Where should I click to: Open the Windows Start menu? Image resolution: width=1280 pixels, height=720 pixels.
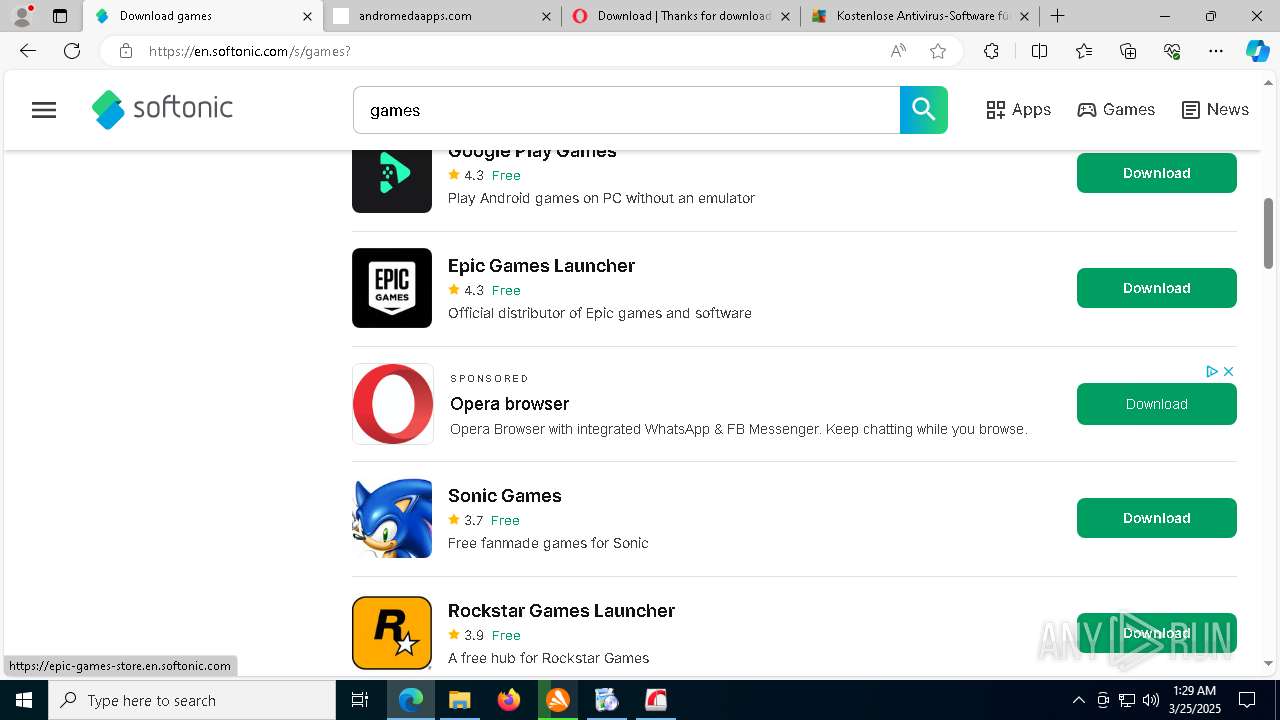[24, 700]
